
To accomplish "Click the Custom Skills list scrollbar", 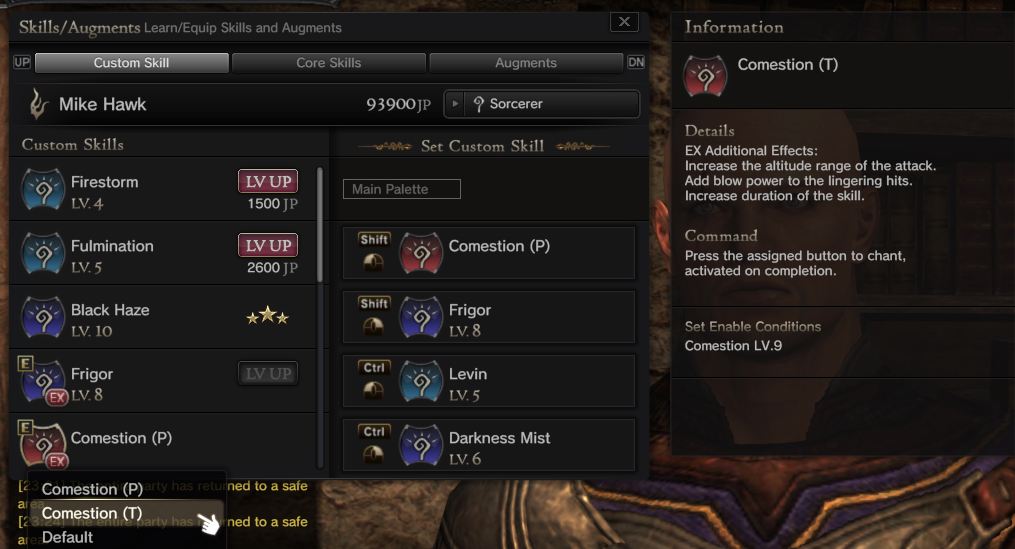I will (x=320, y=225).
